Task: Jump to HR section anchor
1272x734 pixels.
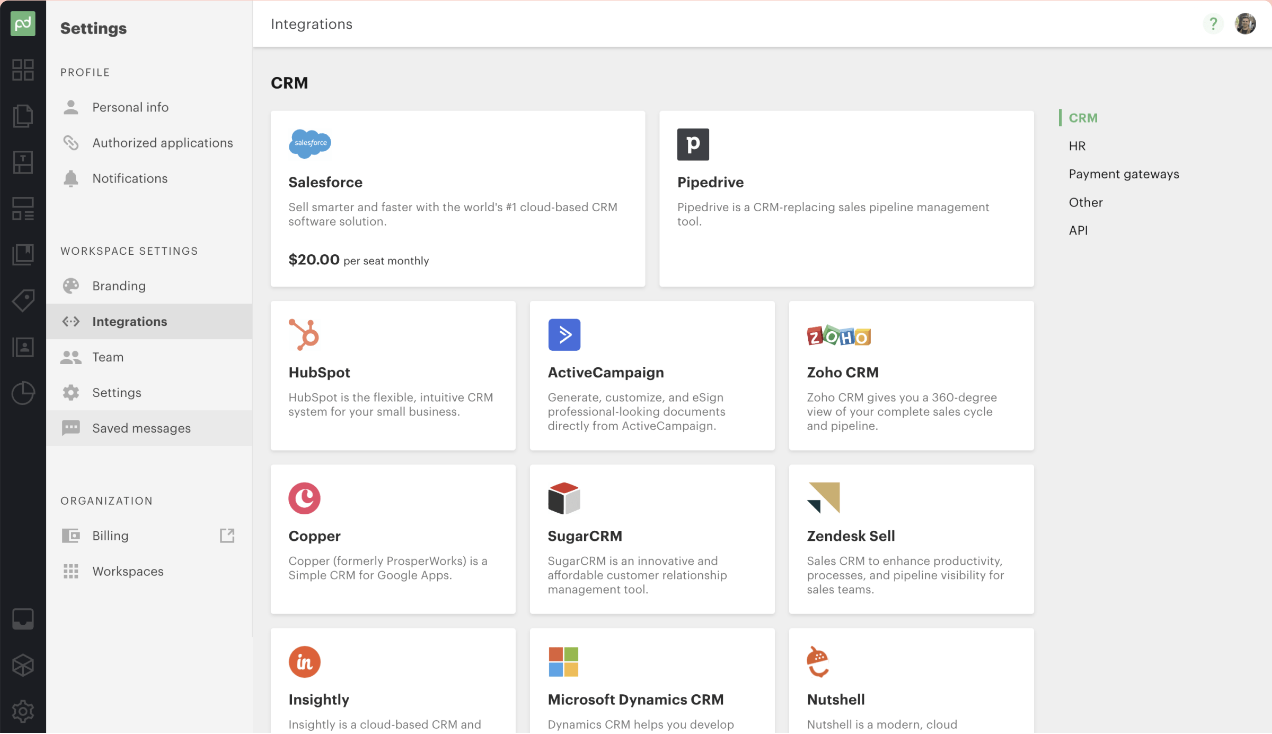Action: (1077, 146)
